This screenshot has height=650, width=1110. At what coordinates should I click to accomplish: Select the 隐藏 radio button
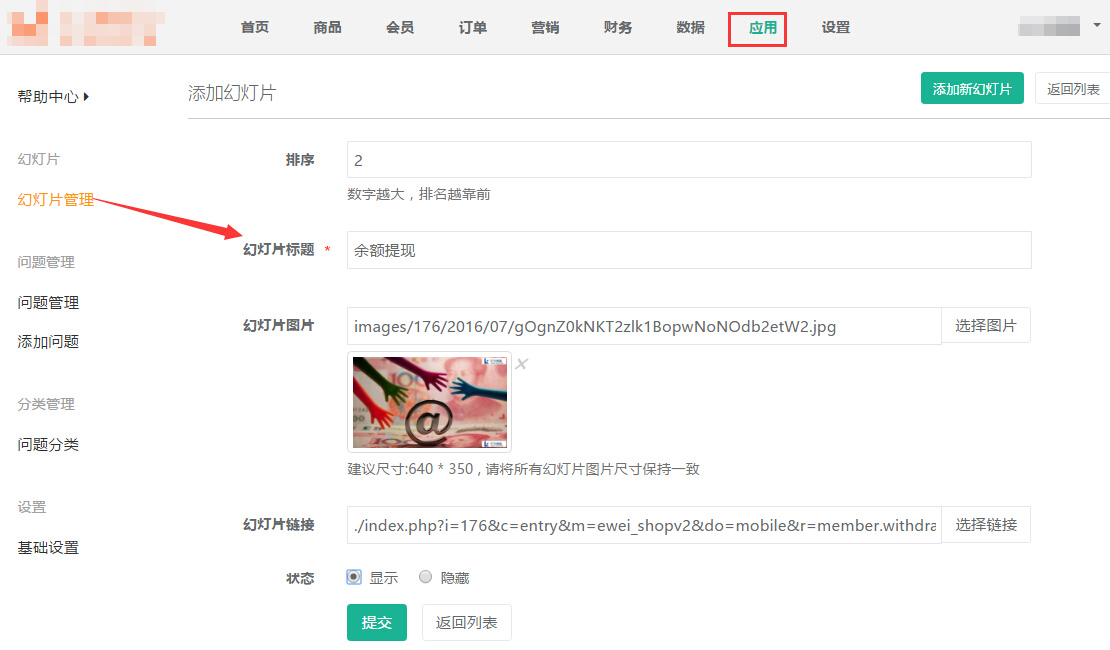tap(426, 577)
